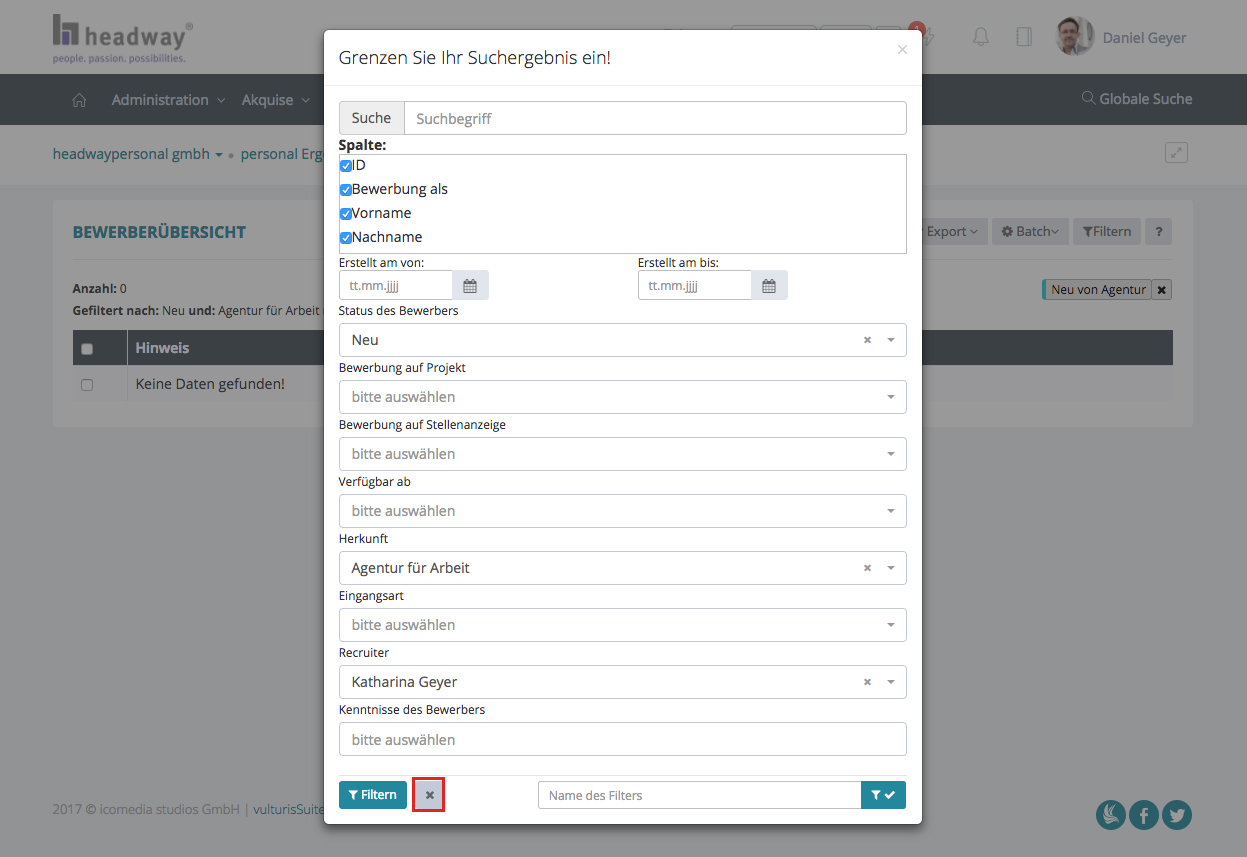
Task: Open the 'Erstellt am bis' calendar picker
Action: [x=769, y=286]
